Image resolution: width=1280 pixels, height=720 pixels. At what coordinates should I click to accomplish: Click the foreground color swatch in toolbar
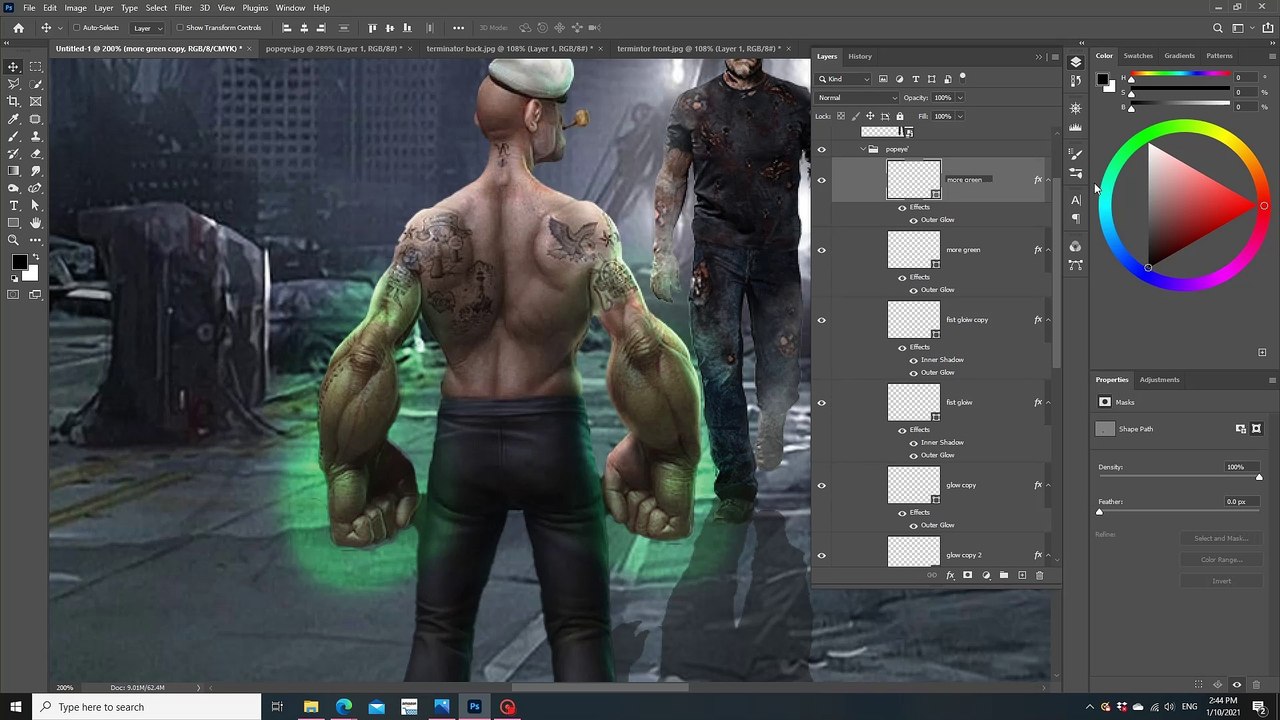(19, 262)
